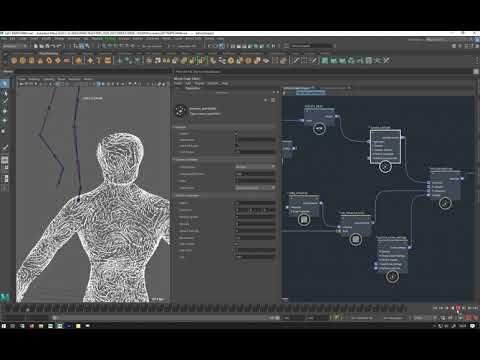Toggle the grid-like sidebar icon in the top-right corner

(x=467, y=46)
